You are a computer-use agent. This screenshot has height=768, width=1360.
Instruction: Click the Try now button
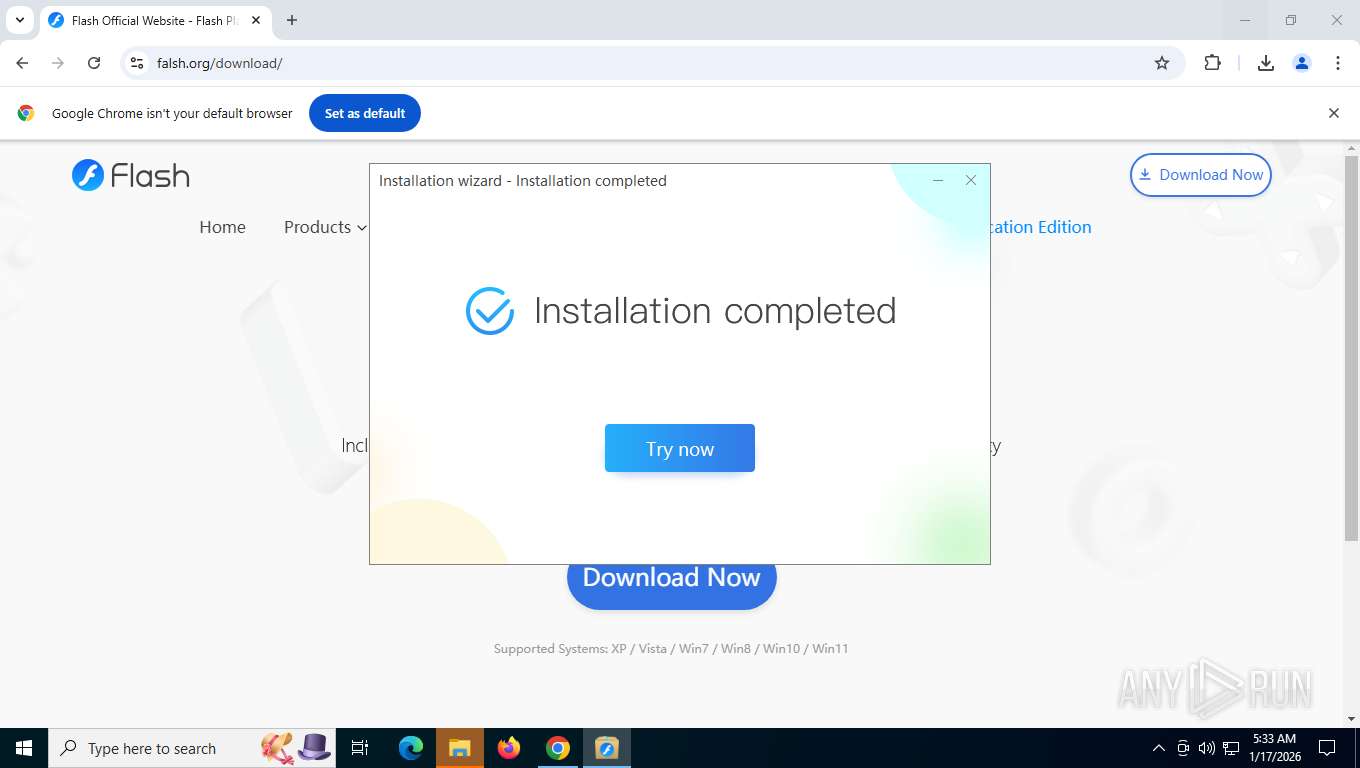[679, 448]
